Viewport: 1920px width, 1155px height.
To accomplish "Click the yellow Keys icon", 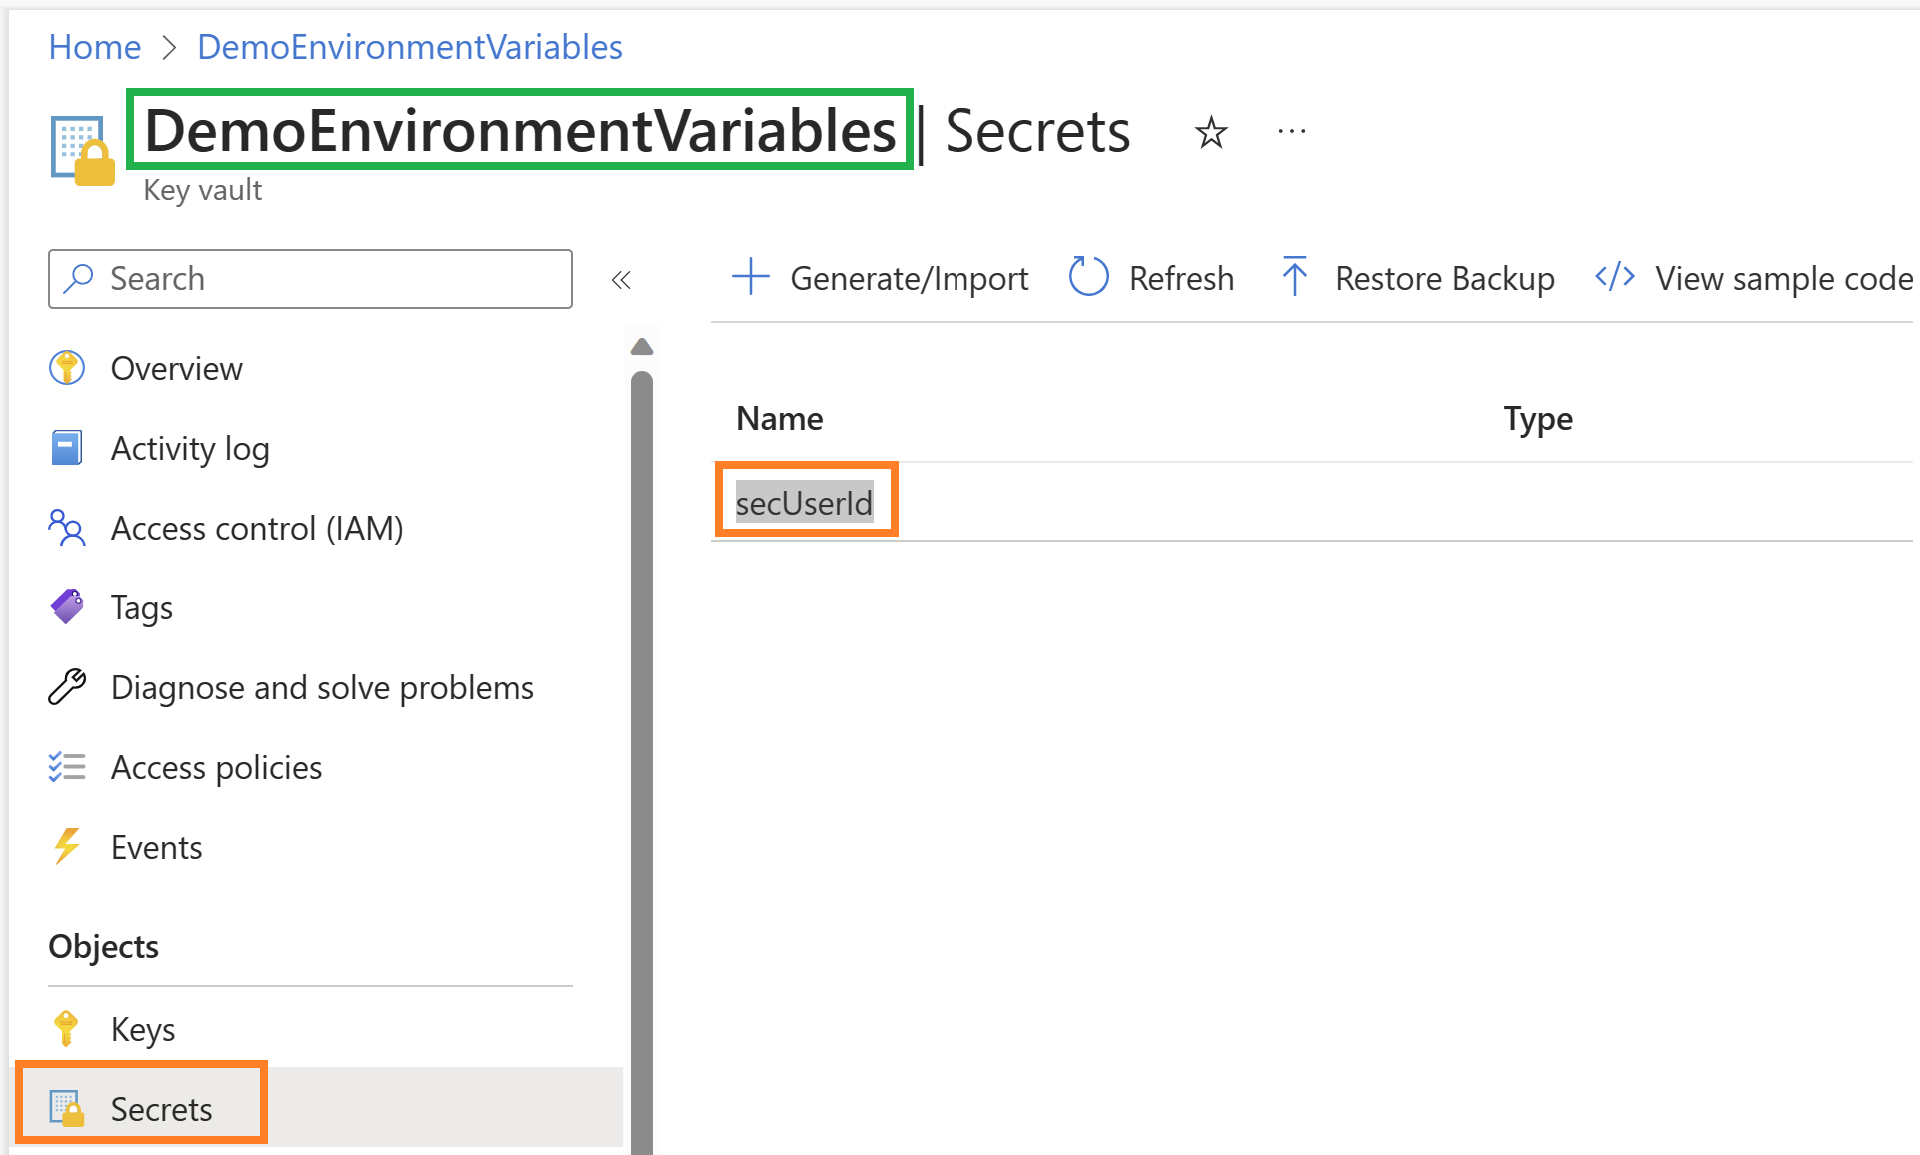I will pyautogui.click(x=67, y=1029).
